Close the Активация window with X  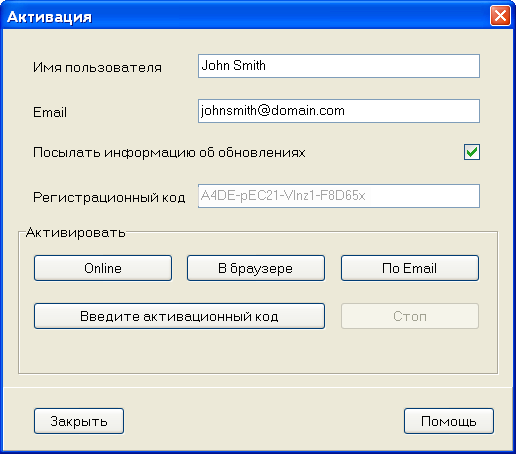click(500, 15)
